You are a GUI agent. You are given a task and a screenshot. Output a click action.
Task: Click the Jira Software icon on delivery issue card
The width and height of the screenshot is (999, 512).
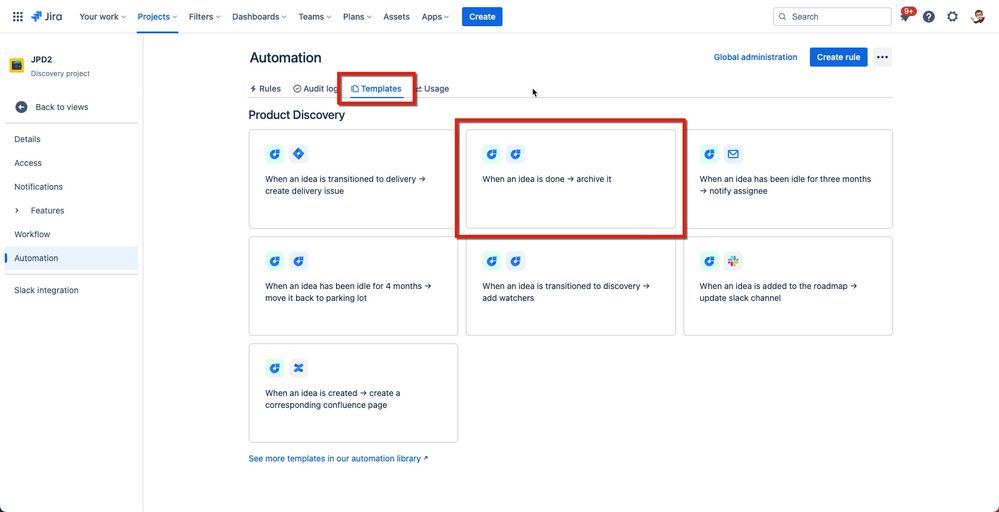click(298, 154)
